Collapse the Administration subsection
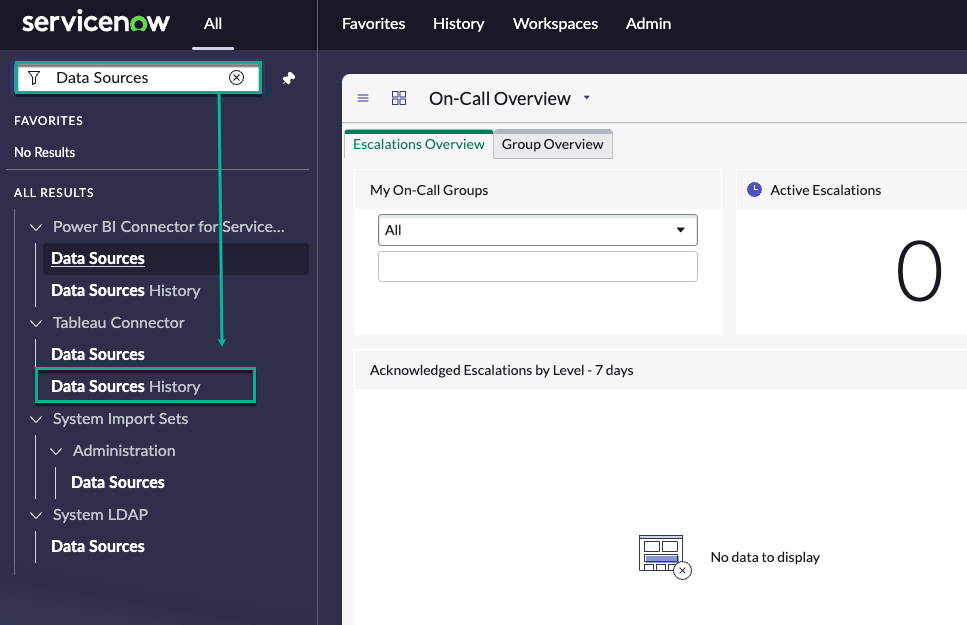 click(57, 451)
